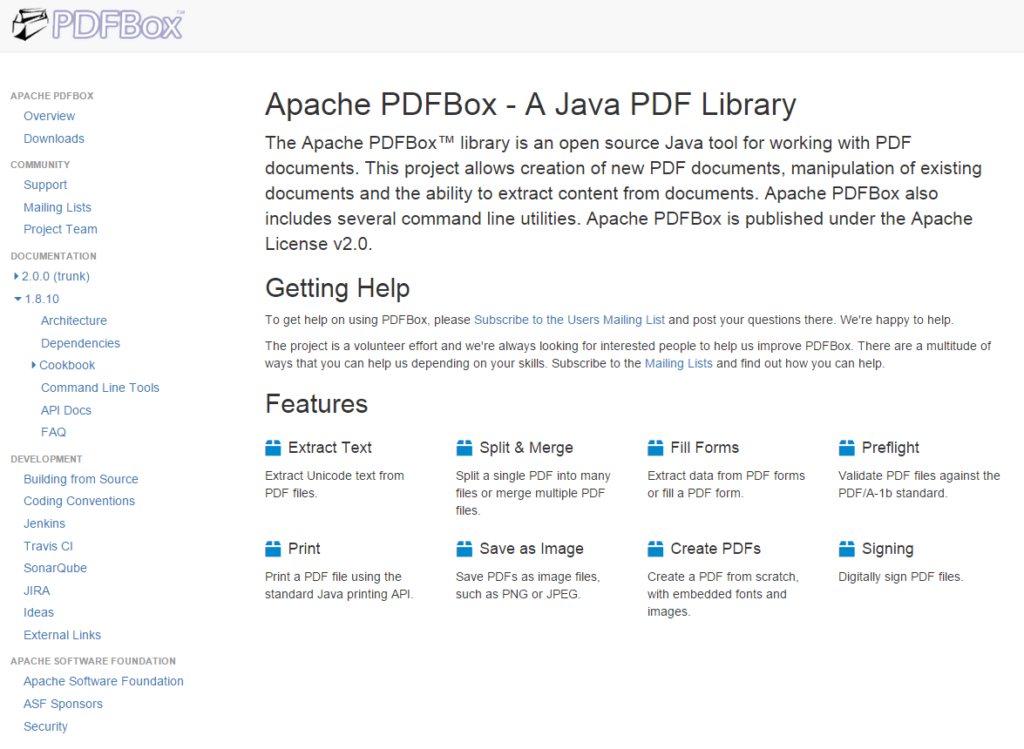Click the Signing feature heading
This screenshot has width=1024, height=749.
888,549
